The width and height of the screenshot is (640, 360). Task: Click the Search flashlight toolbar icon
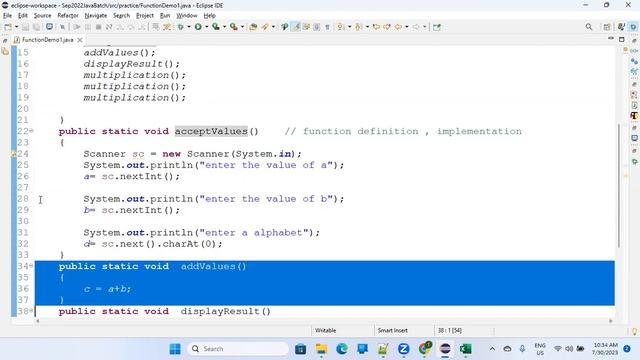[x=265, y=27]
